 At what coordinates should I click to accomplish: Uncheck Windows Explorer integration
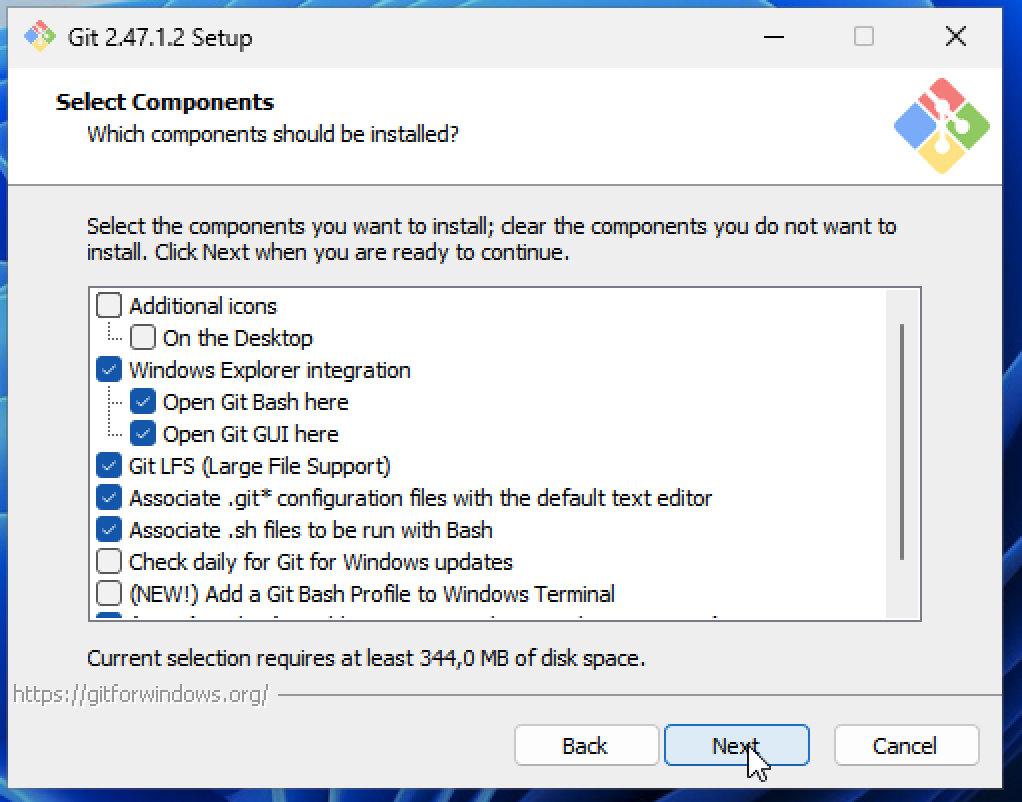[x=109, y=369]
